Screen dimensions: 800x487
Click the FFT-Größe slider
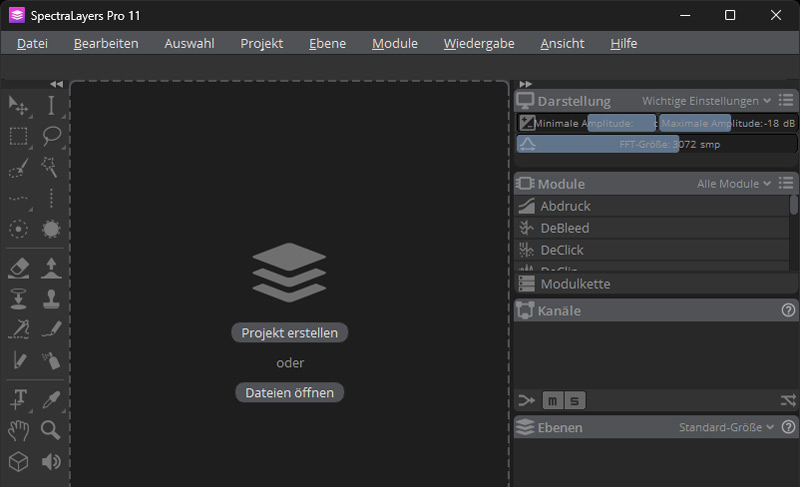pyautogui.click(x=656, y=144)
